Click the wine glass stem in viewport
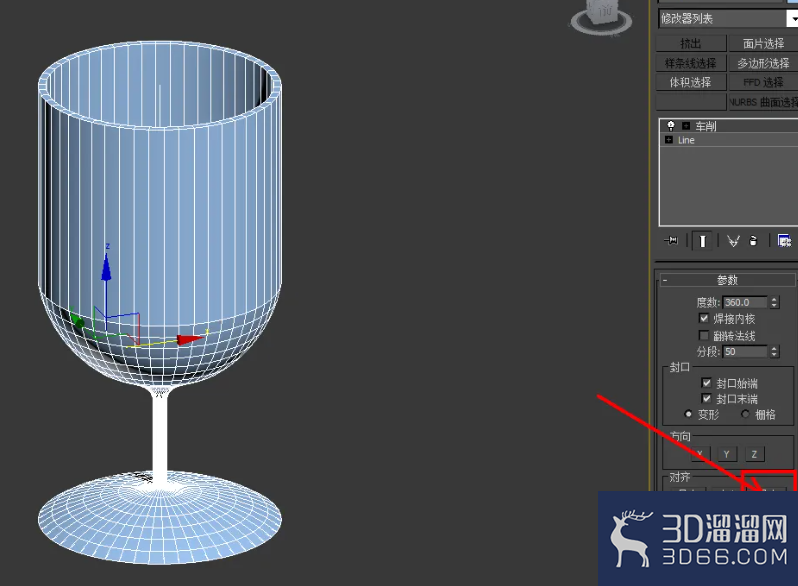The width and height of the screenshot is (798, 586). 160,438
